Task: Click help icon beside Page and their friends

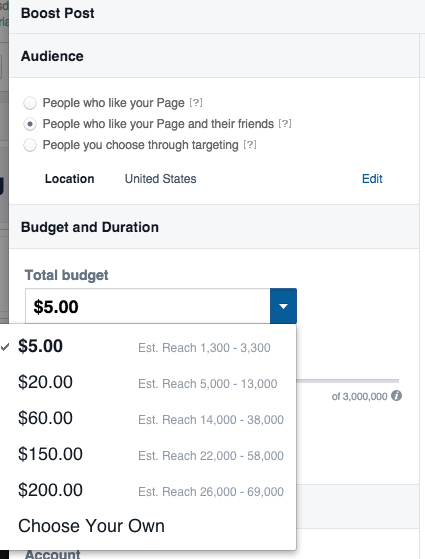Action: tap(285, 124)
